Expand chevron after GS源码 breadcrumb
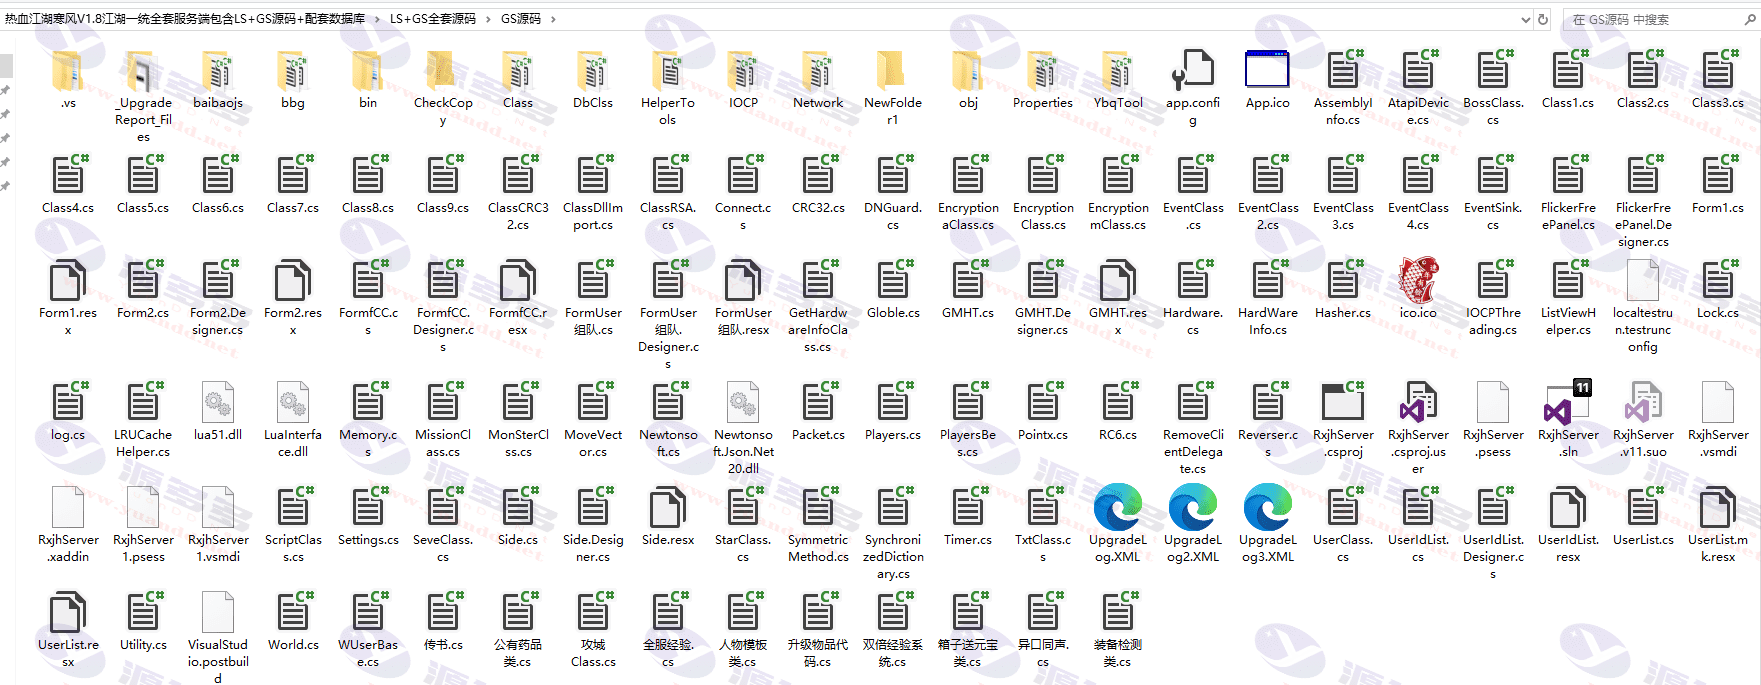 553,19
